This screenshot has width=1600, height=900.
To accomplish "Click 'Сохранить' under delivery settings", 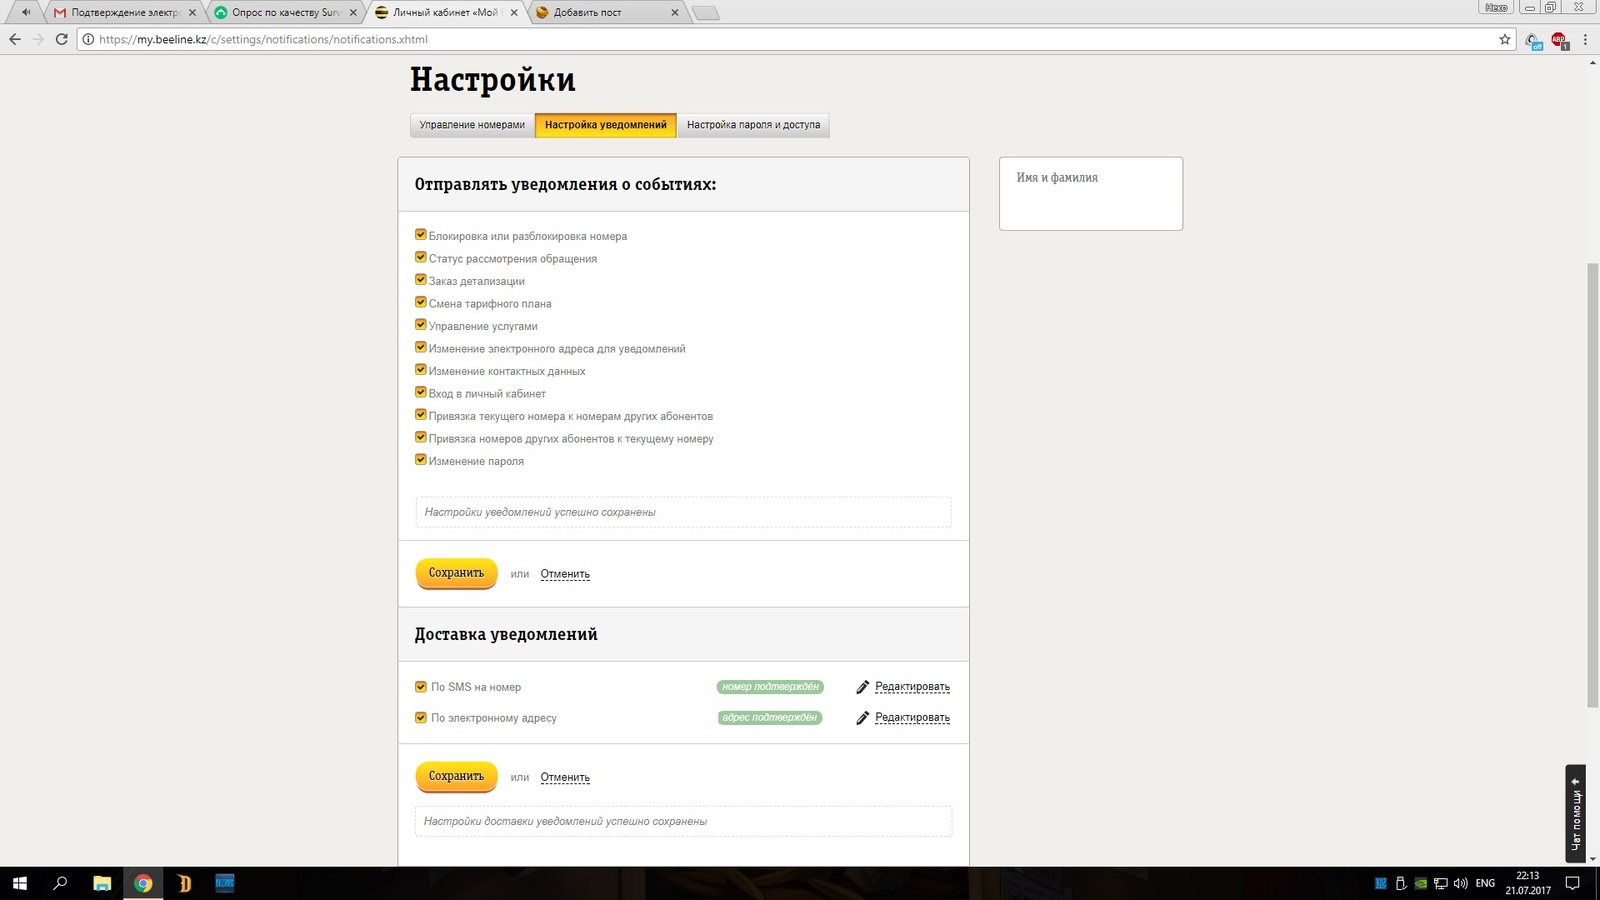I will 456,776.
